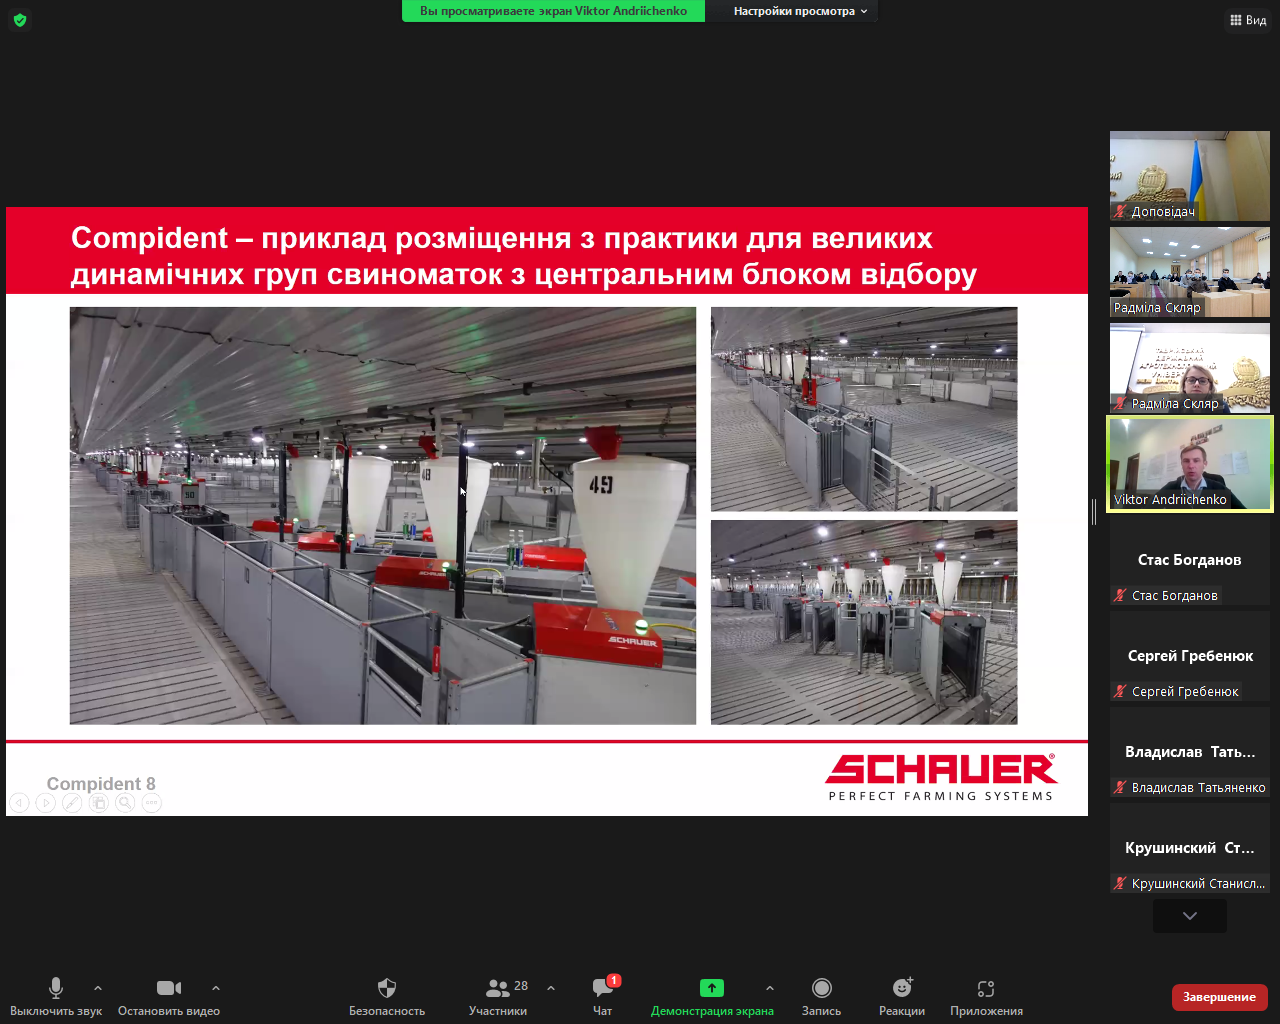Click the panel divider handle beside thumbnails
Viewport: 1280px width, 1024px height.
pos(1094,512)
